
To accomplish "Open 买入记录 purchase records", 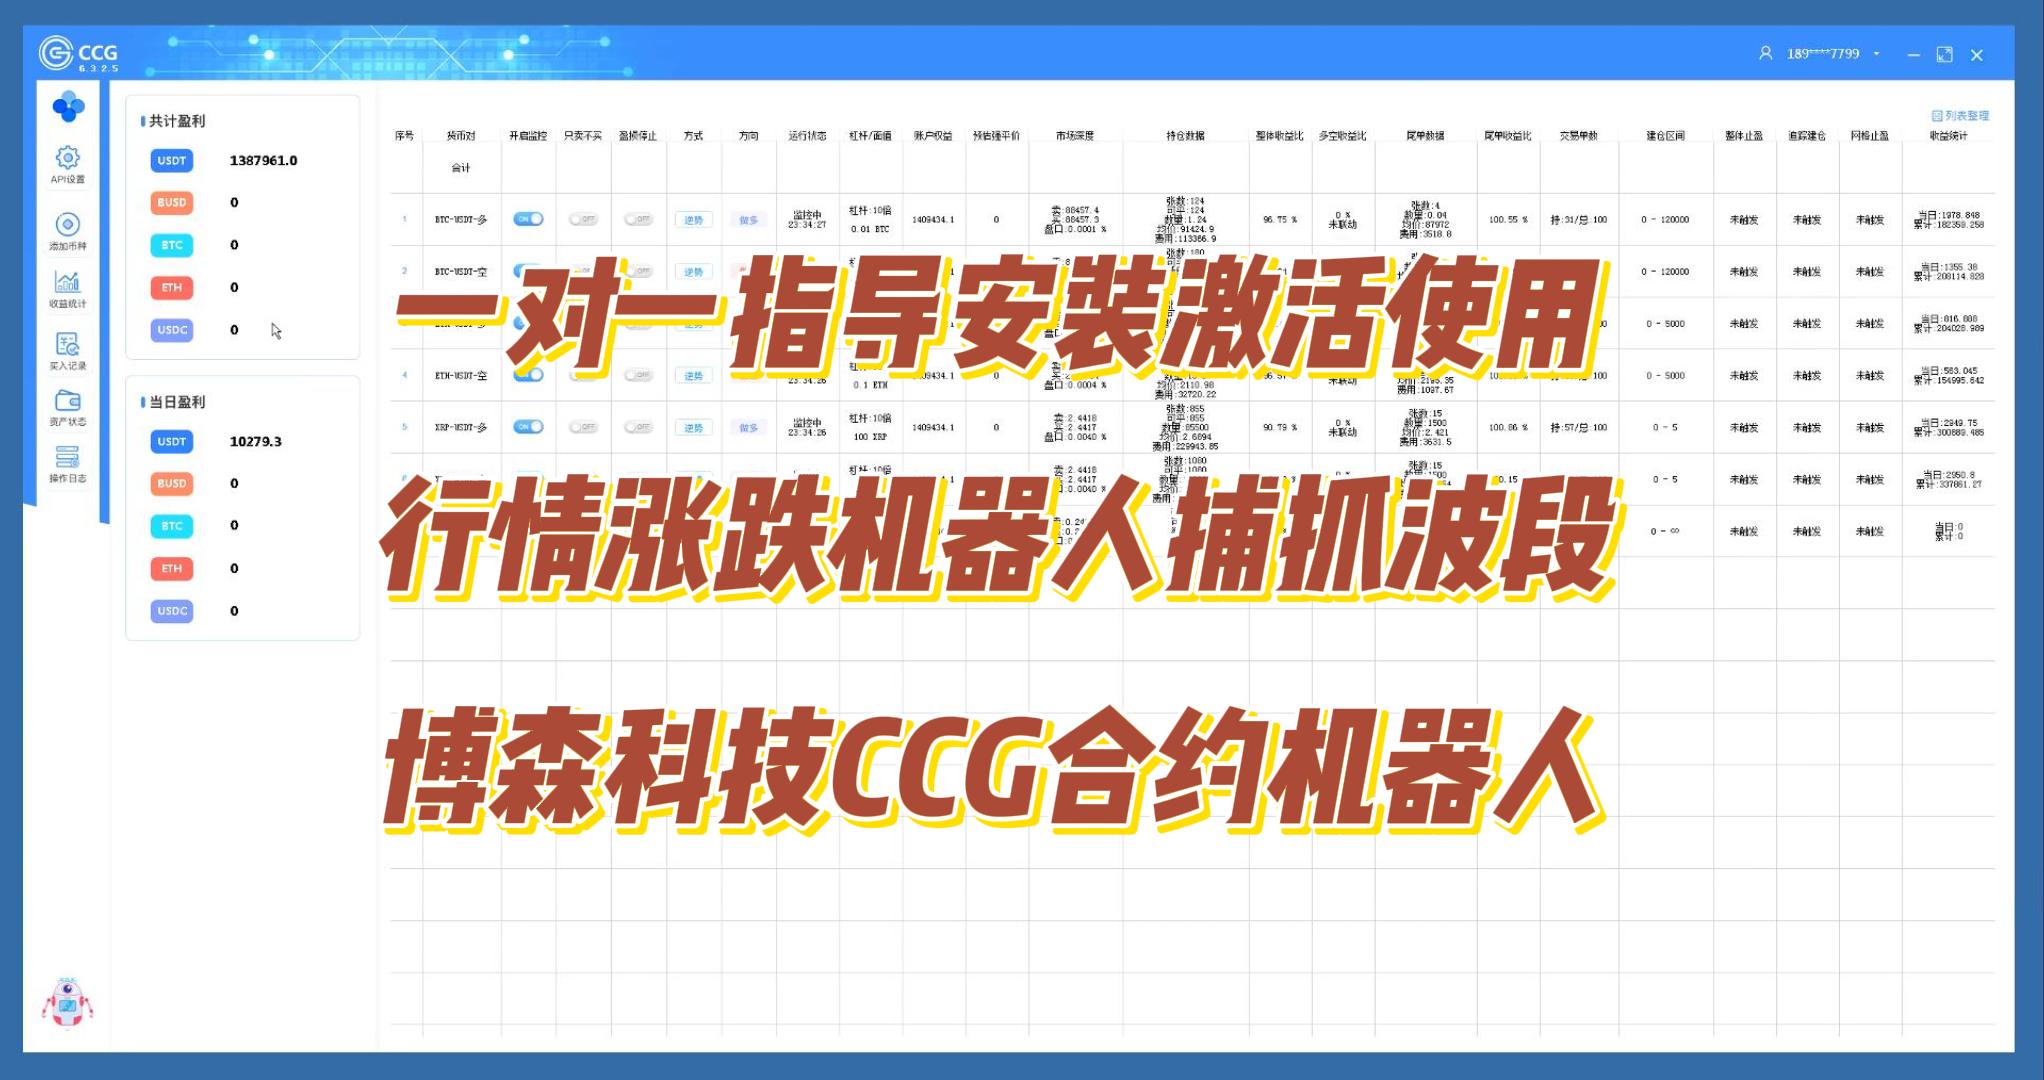I will 68,351.
